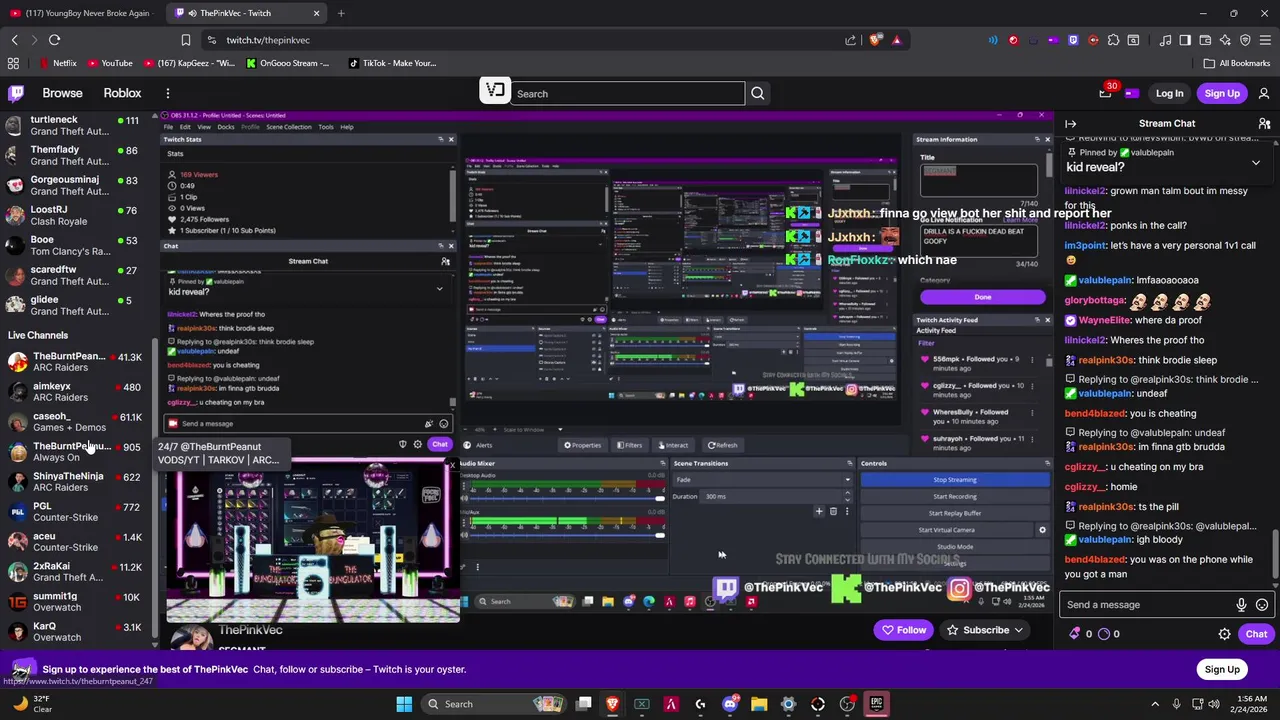
Task: Open caseoh_ channel in Live Channels
Action: (x=75, y=422)
